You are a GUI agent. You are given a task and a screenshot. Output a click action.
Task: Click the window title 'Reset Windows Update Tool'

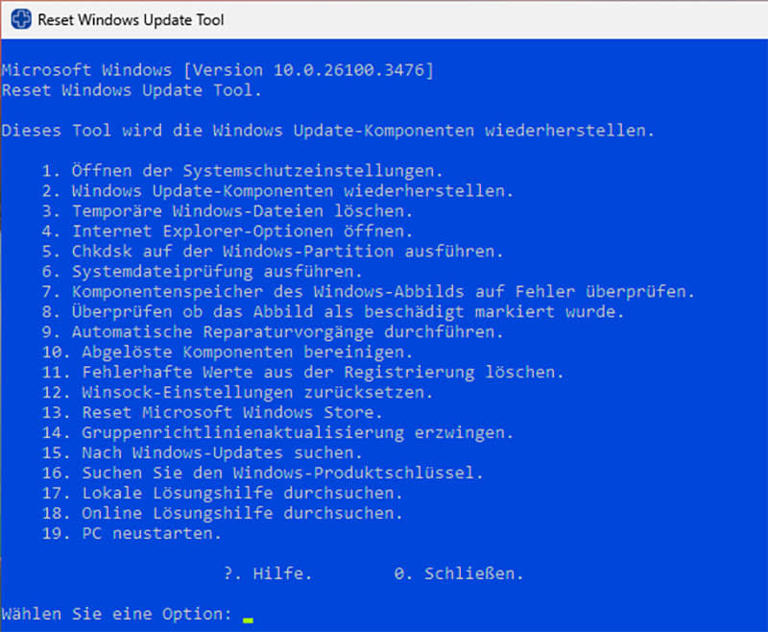click(131, 20)
